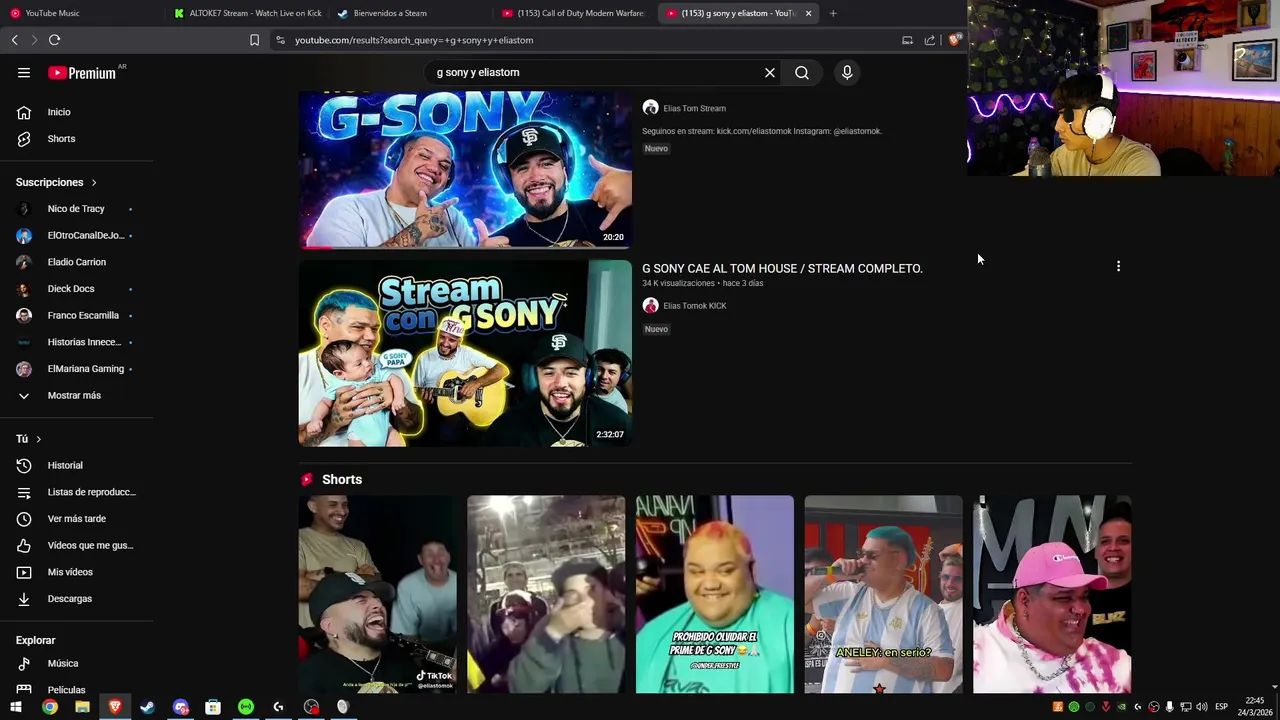Open Windows Start menu

[16, 707]
